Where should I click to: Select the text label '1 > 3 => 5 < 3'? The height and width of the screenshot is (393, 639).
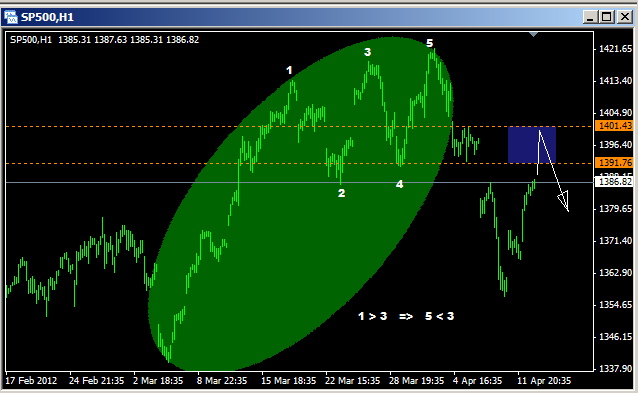pos(406,316)
